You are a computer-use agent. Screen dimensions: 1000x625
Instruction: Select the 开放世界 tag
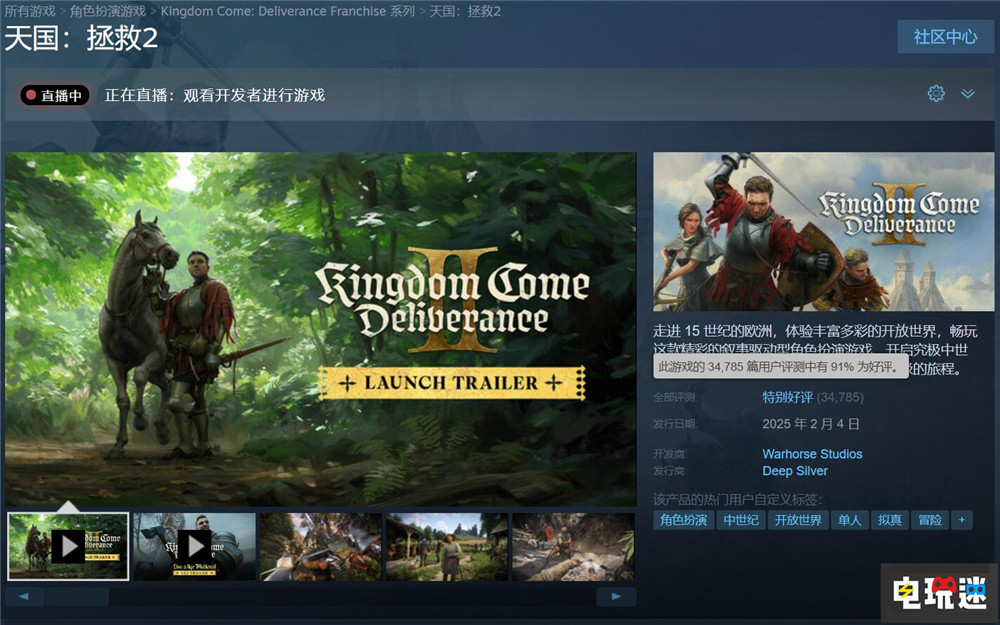pos(798,520)
